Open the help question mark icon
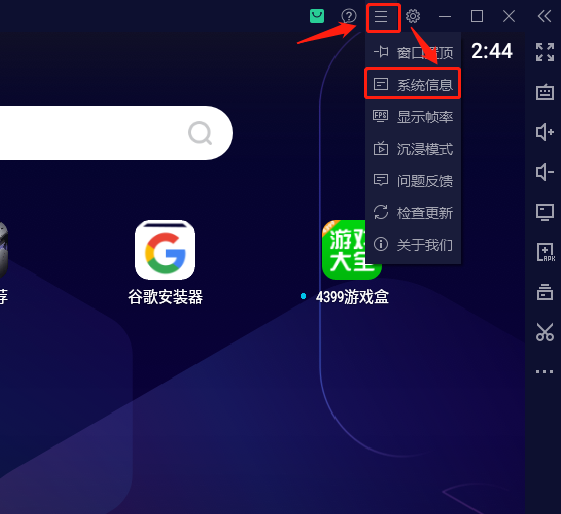The height and width of the screenshot is (514, 561). (x=349, y=16)
